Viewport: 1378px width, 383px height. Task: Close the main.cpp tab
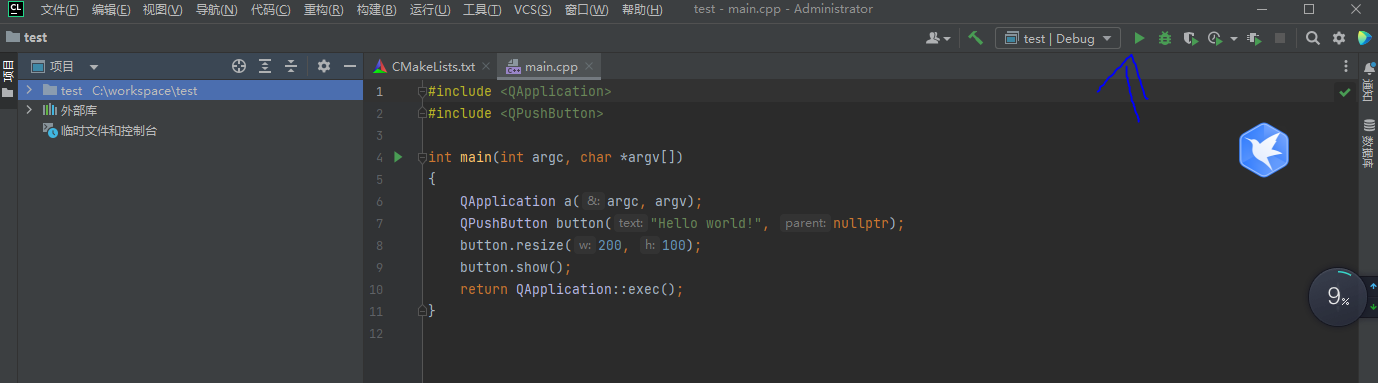[590, 67]
